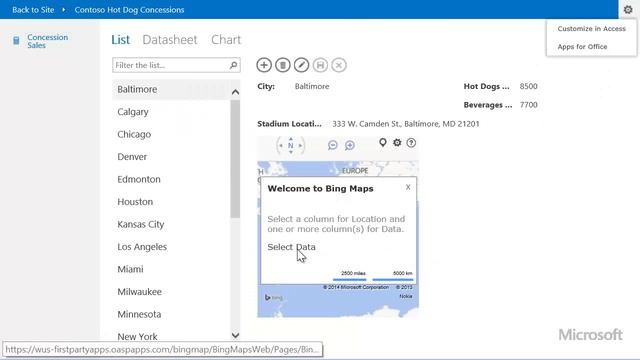Click the Hot Dogs value 8500
Image resolution: width=640 pixels, height=360 pixels.
(528, 86)
